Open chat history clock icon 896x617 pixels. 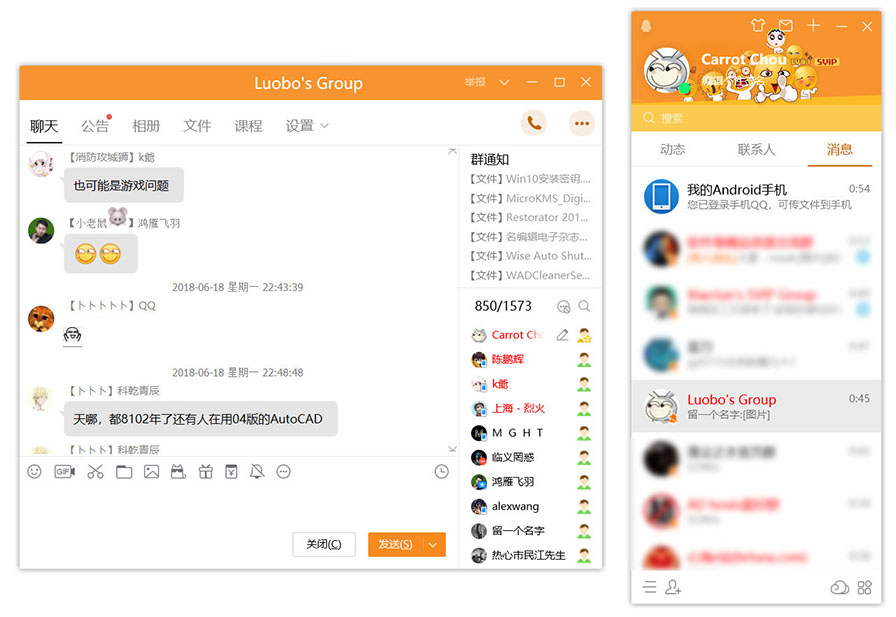442,472
